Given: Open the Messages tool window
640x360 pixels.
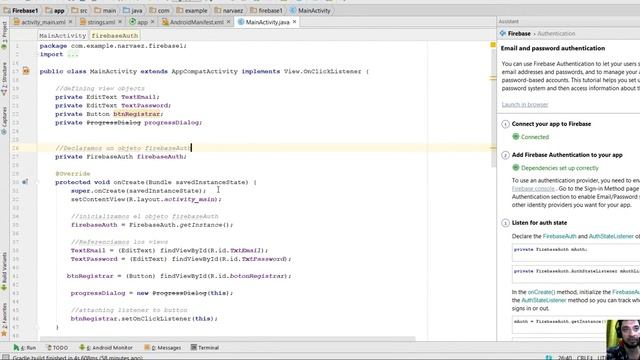Looking at the screenshot, I should [x=163, y=348].
